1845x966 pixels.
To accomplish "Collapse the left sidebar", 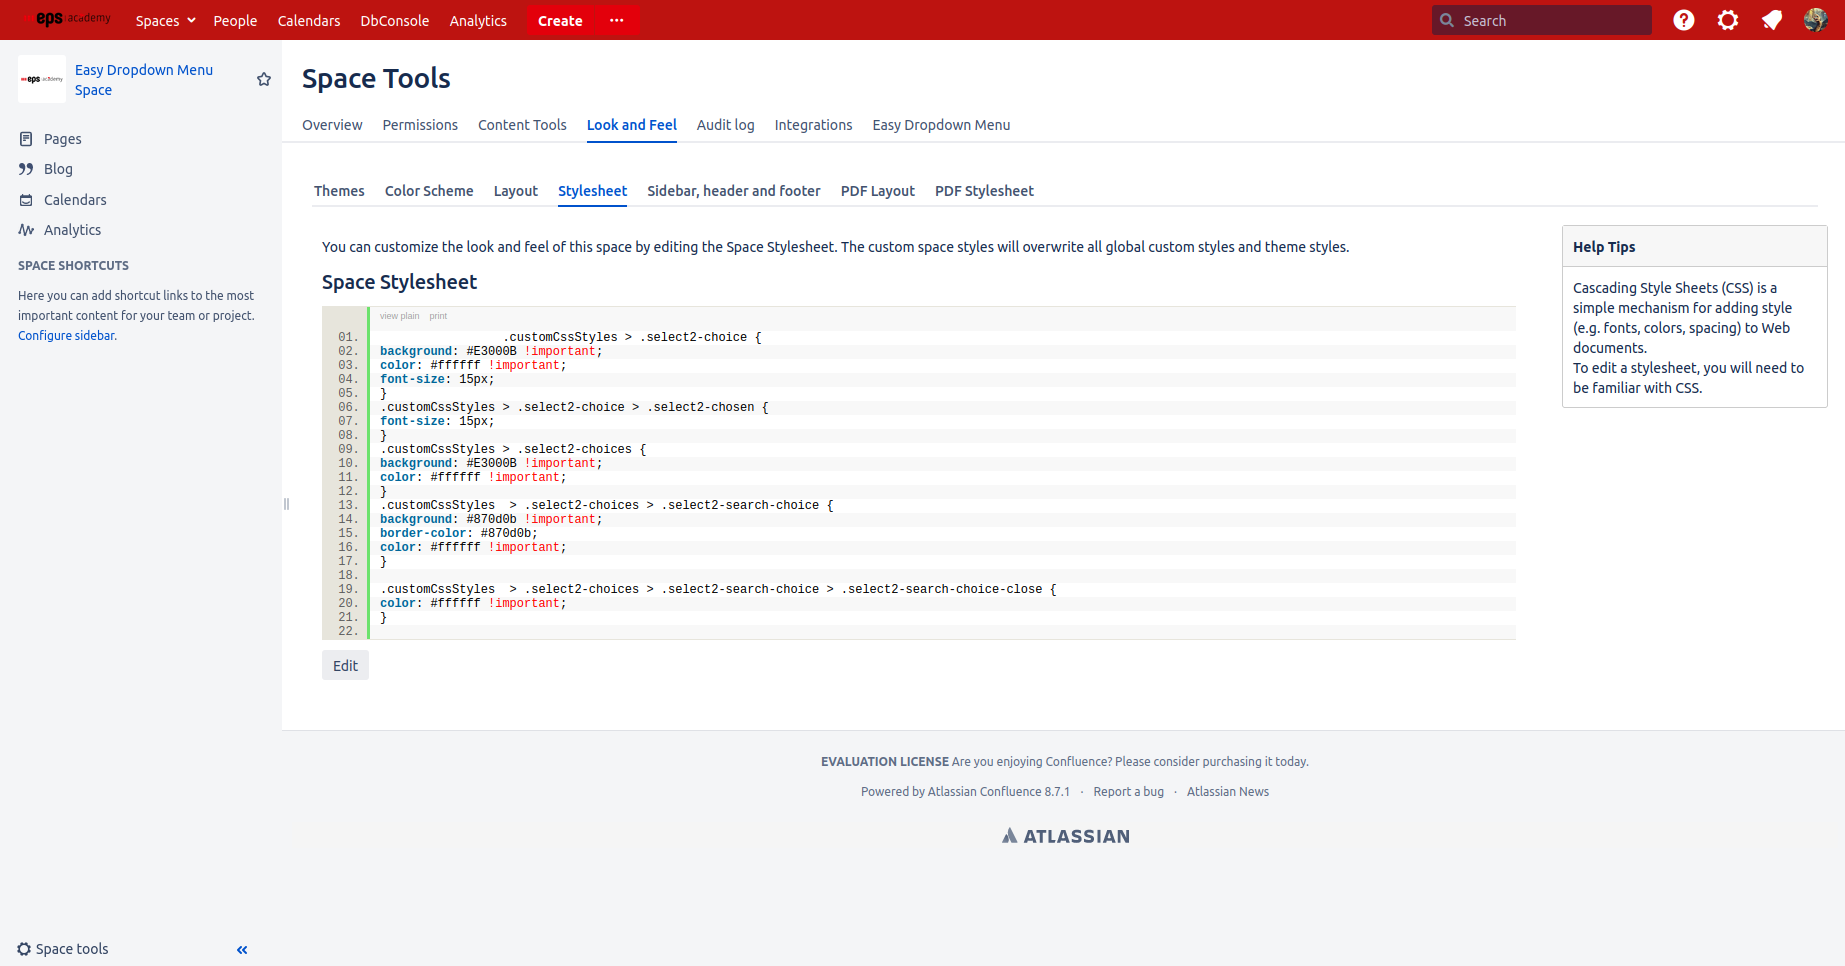I will tap(241, 949).
